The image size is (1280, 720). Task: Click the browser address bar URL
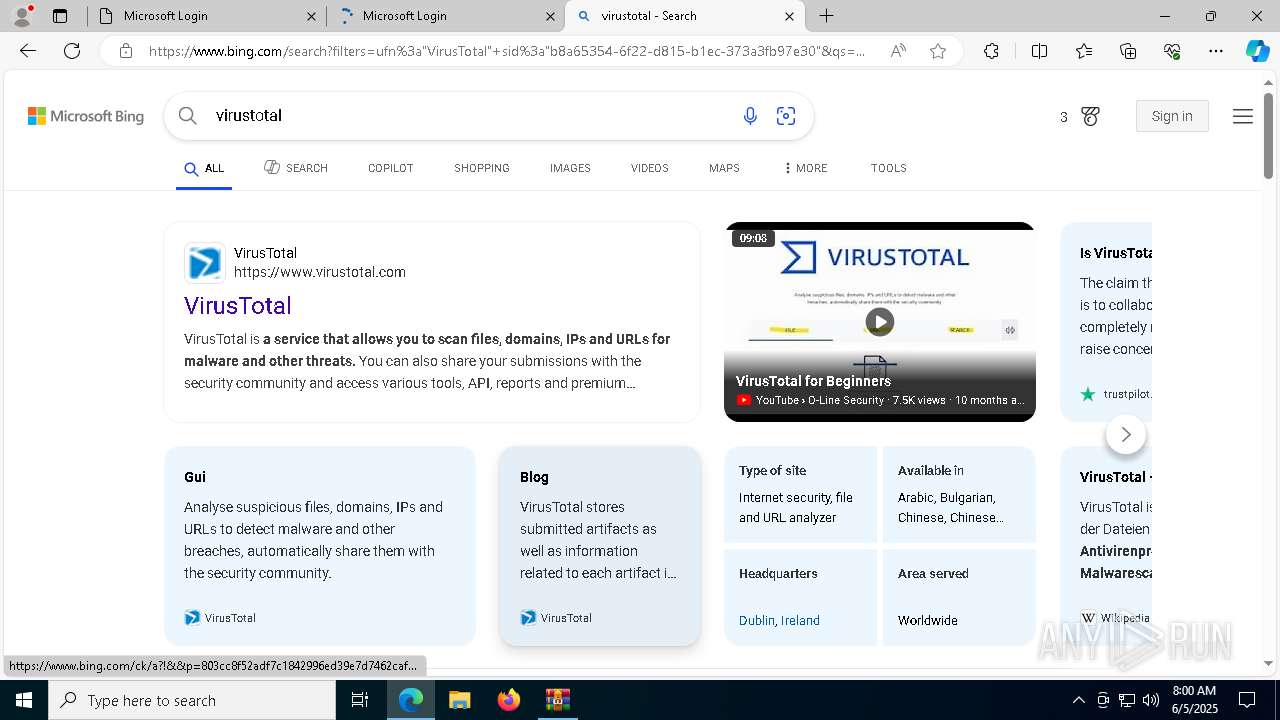(507, 51)
